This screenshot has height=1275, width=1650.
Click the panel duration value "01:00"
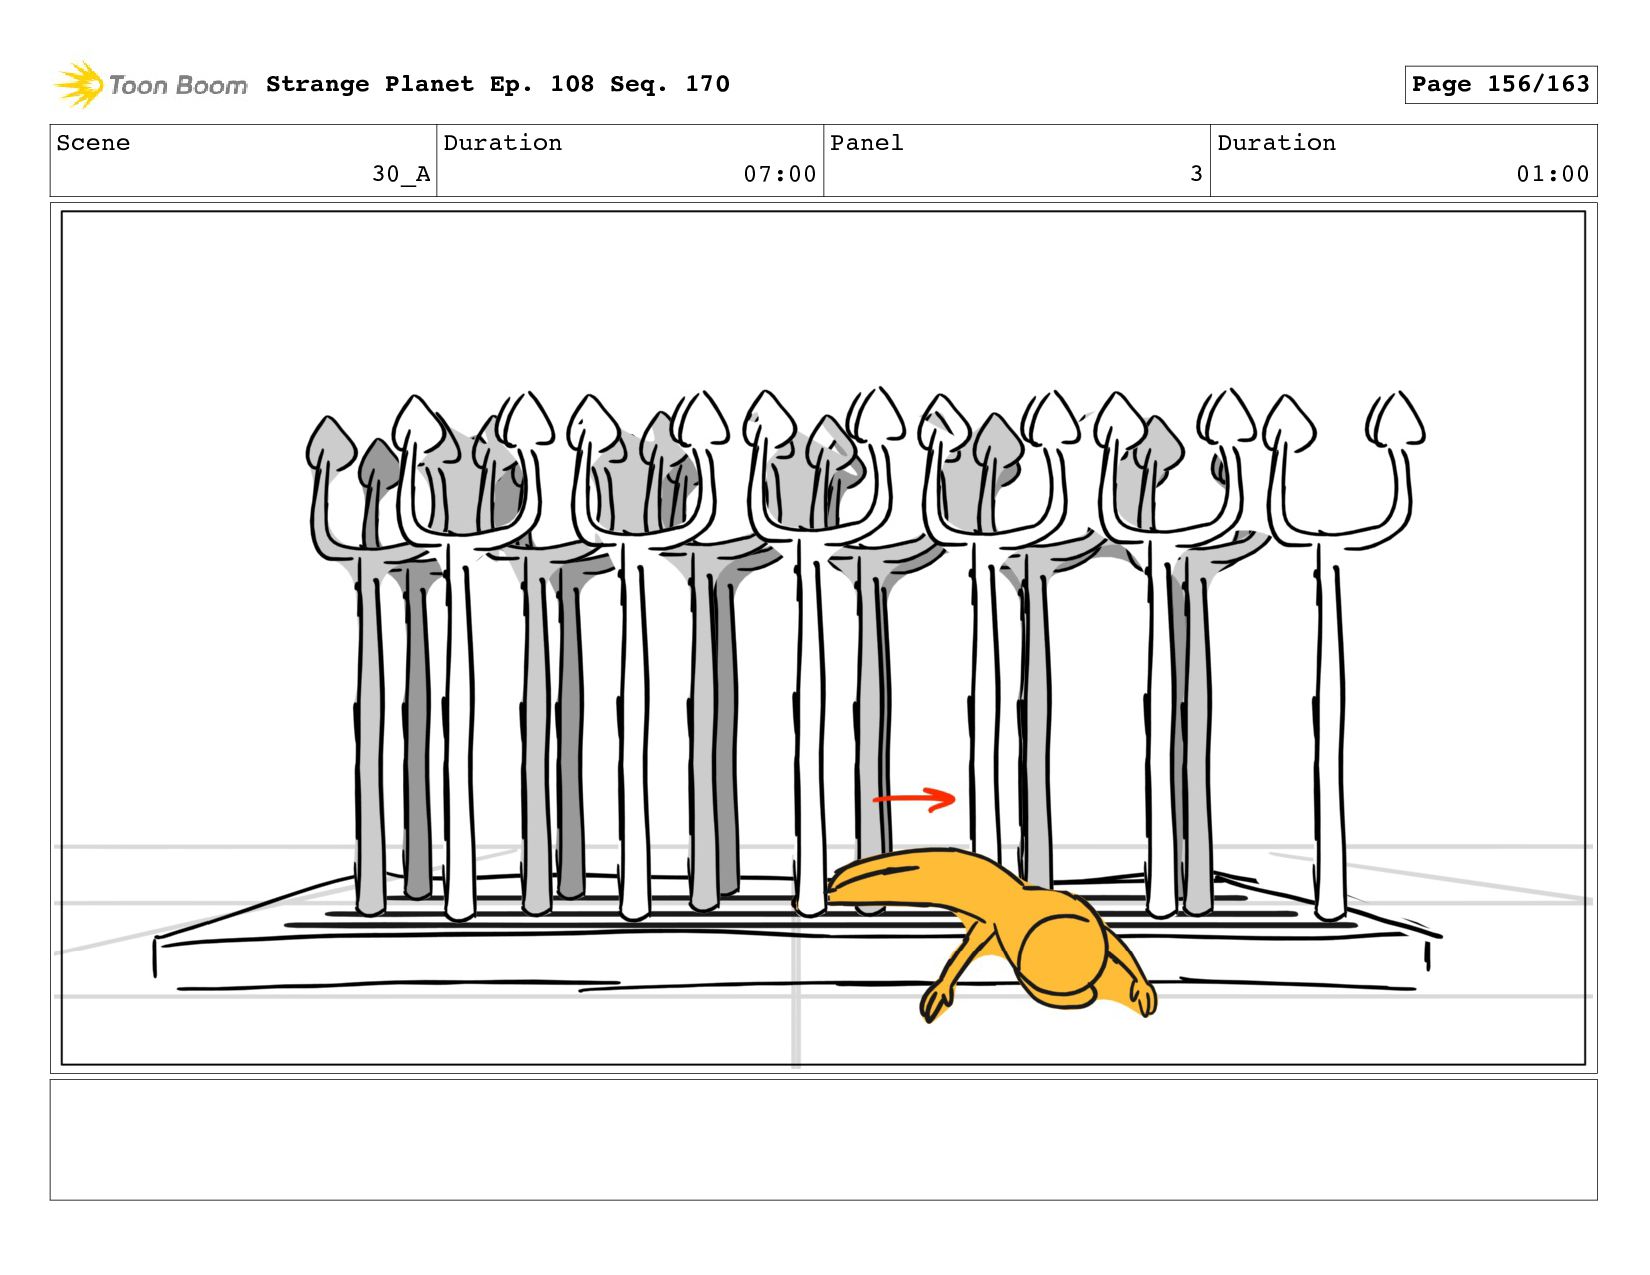pos(1553,174)
